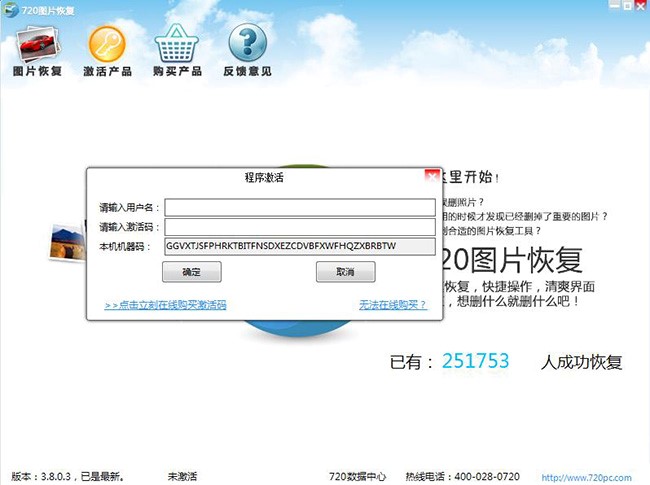The image size is (650, 485).
Task: Maximize the 720图片恢复 window
Action: pos(626,6)
